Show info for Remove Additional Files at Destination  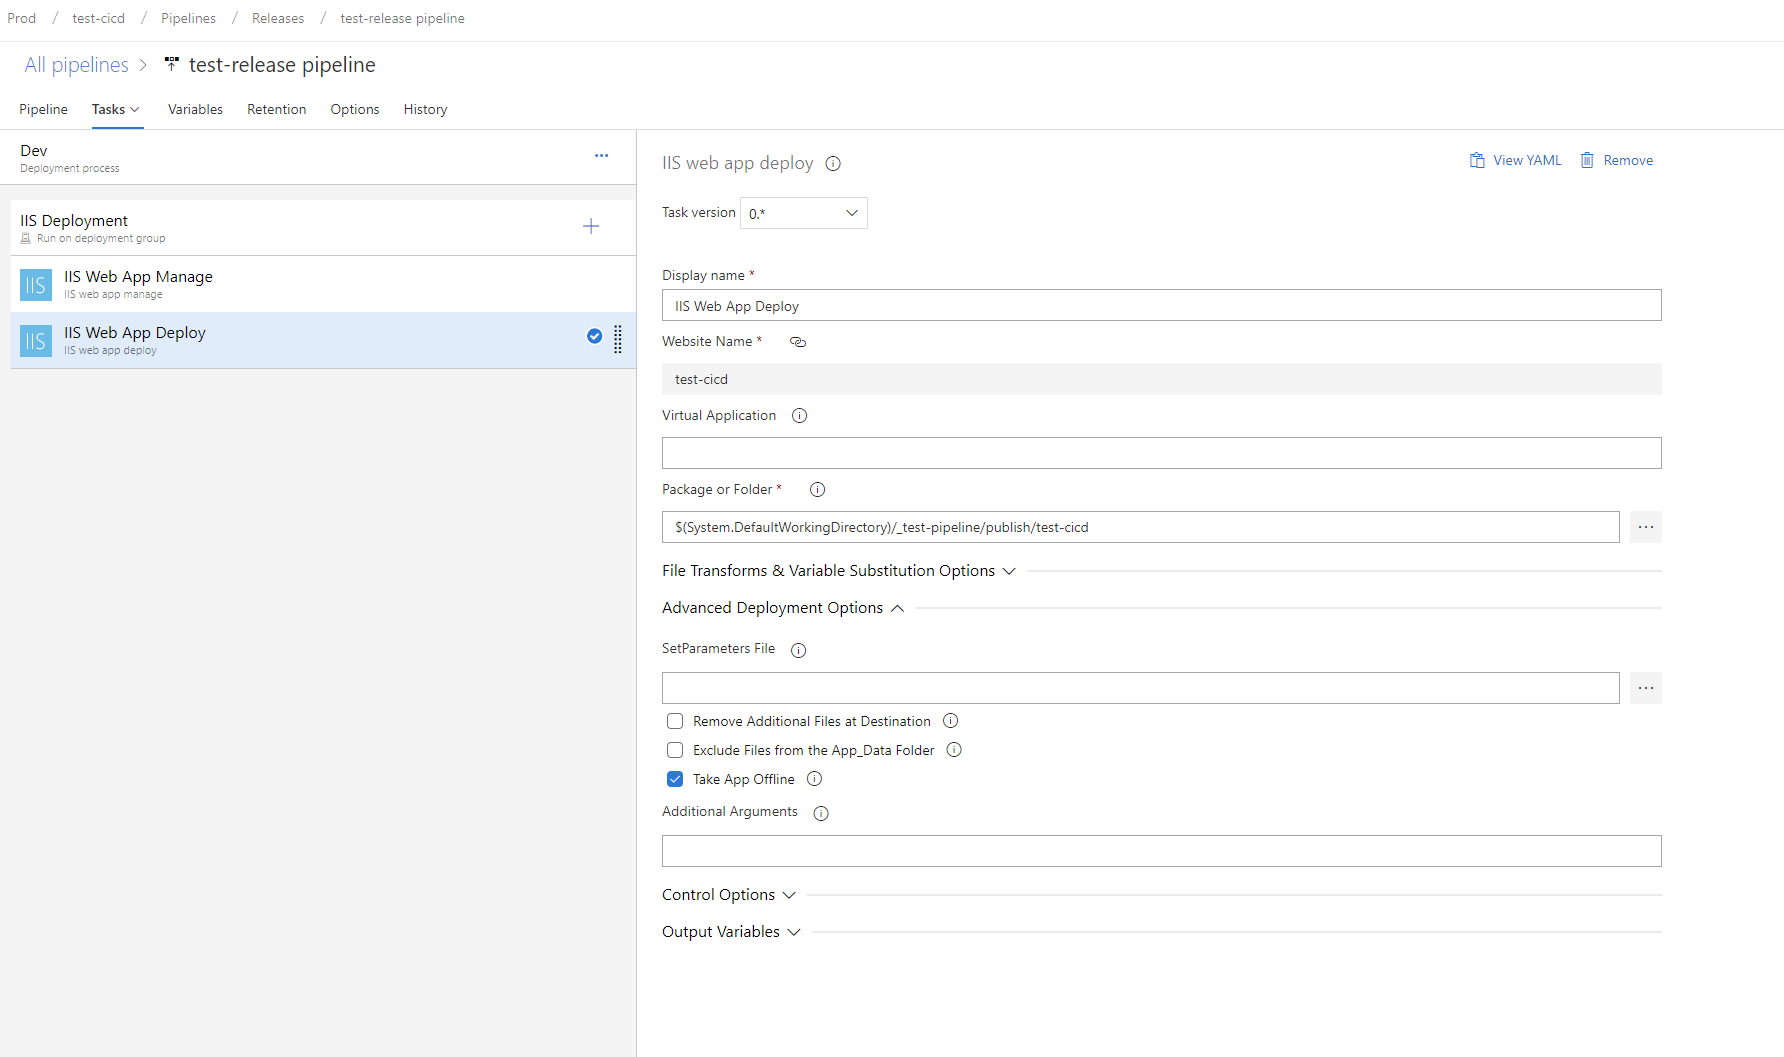tap(951, 721)
